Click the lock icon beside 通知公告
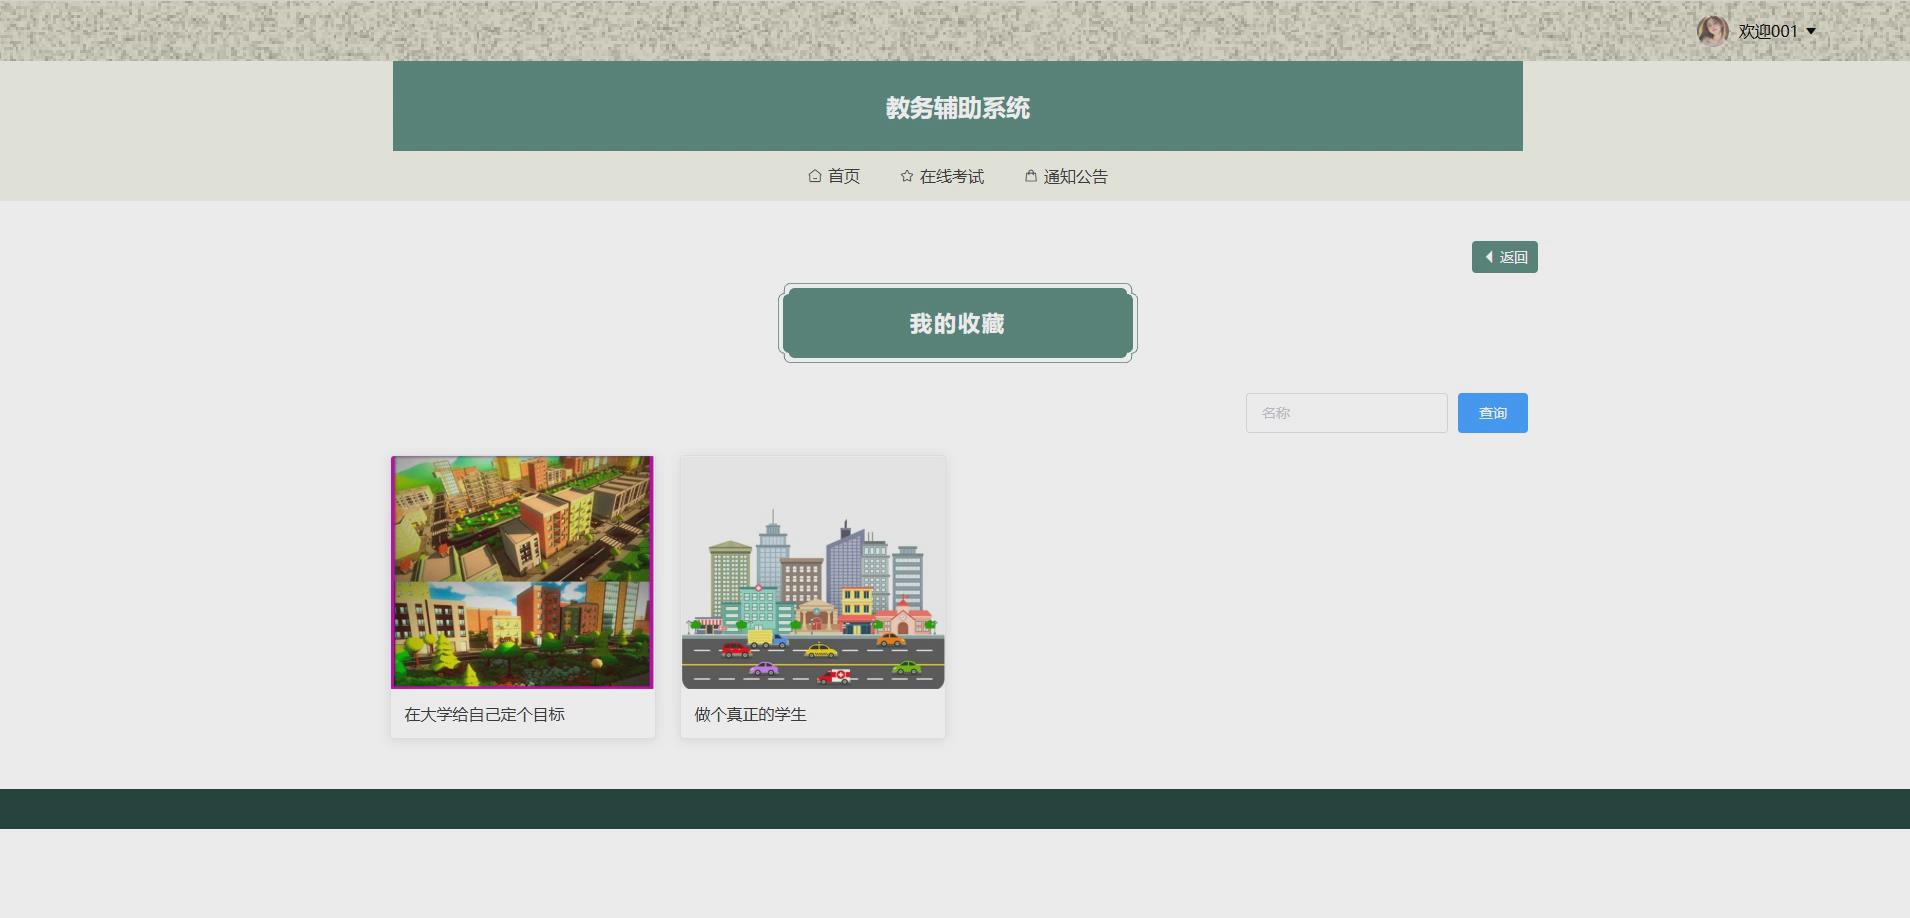1910x918 pixels. (1030, 176)
